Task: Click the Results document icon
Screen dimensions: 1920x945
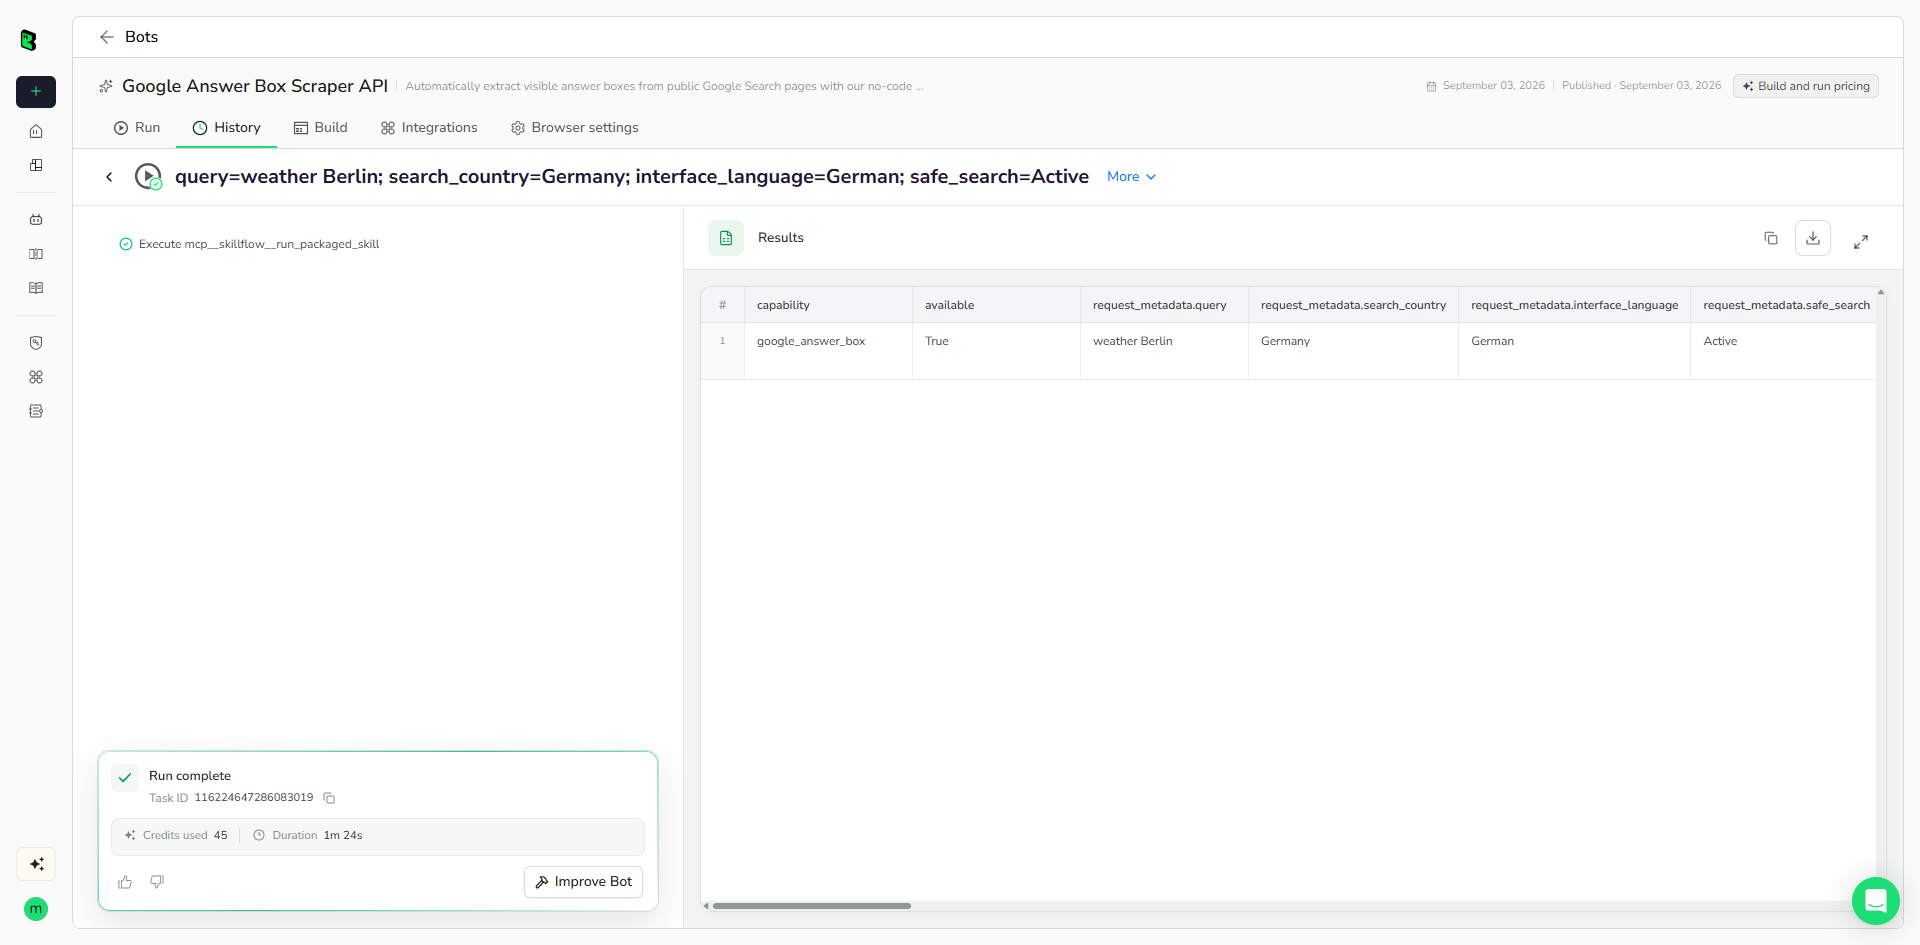Action: point(726,238)
